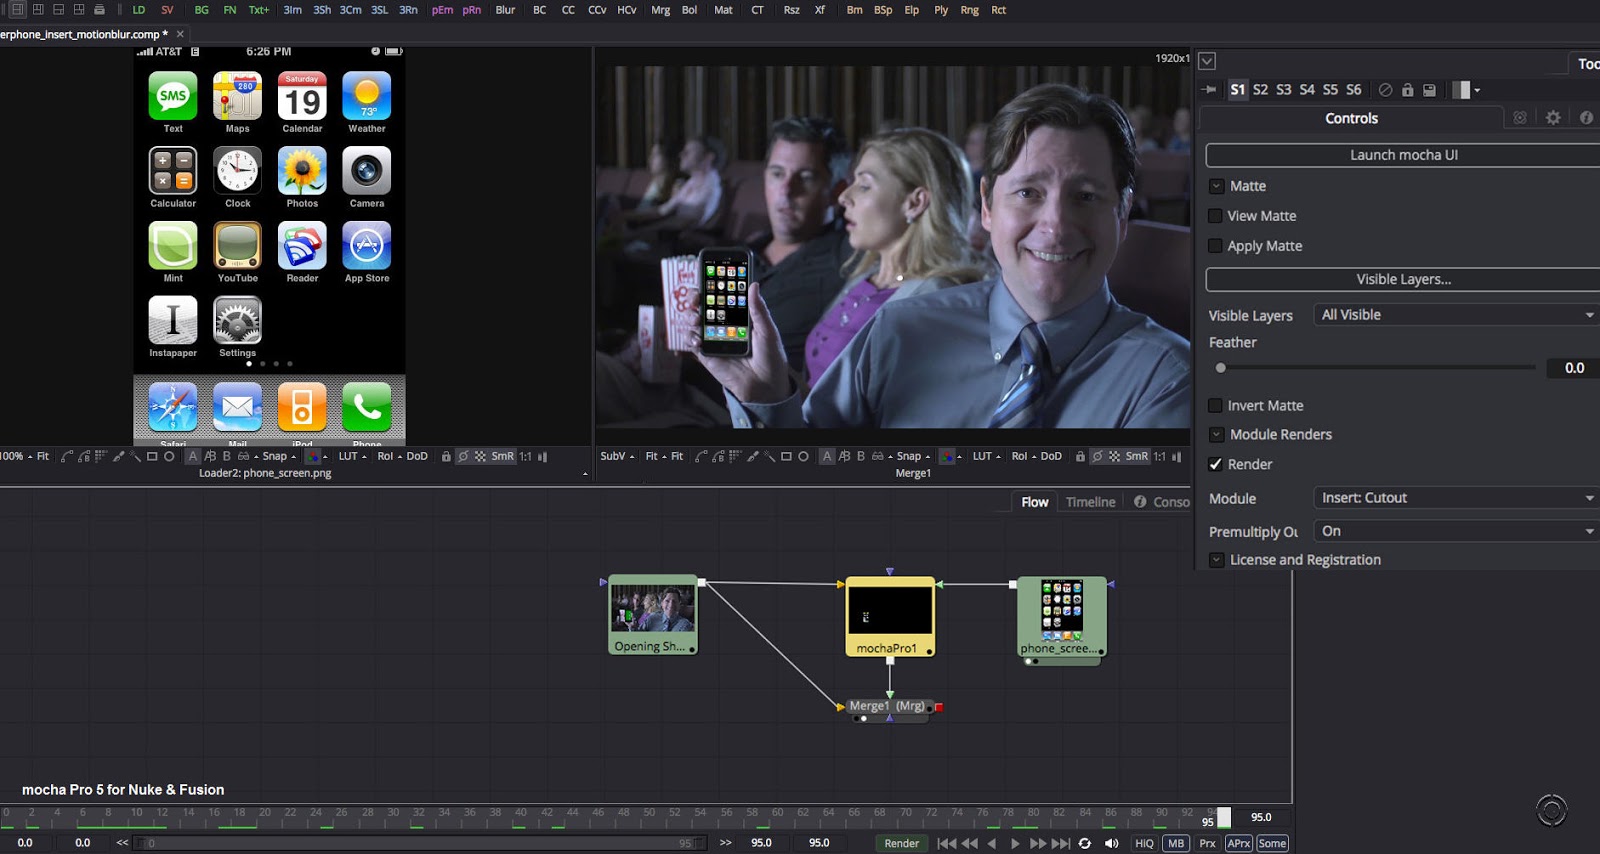1600x854 pixels.
Task: Collapse the Matte section
Action: pos(1216,186)
